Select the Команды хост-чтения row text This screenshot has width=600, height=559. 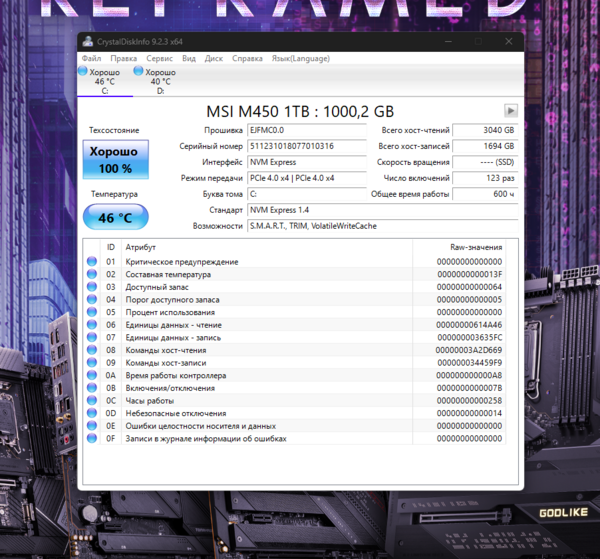click(166, 350)
